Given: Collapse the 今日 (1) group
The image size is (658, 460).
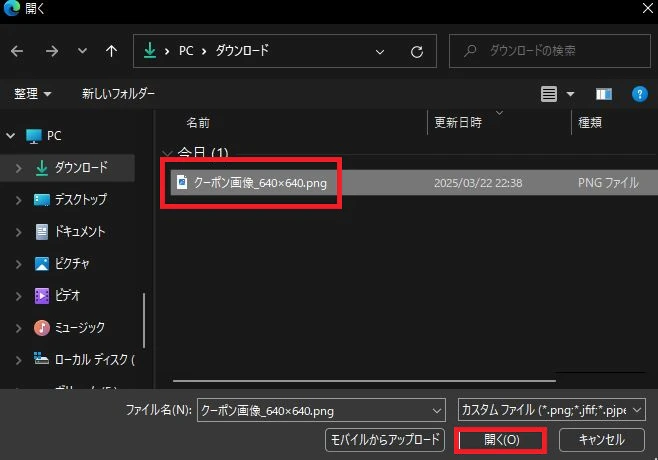Looking at the screenshot, I should click(x=167, y=153).
